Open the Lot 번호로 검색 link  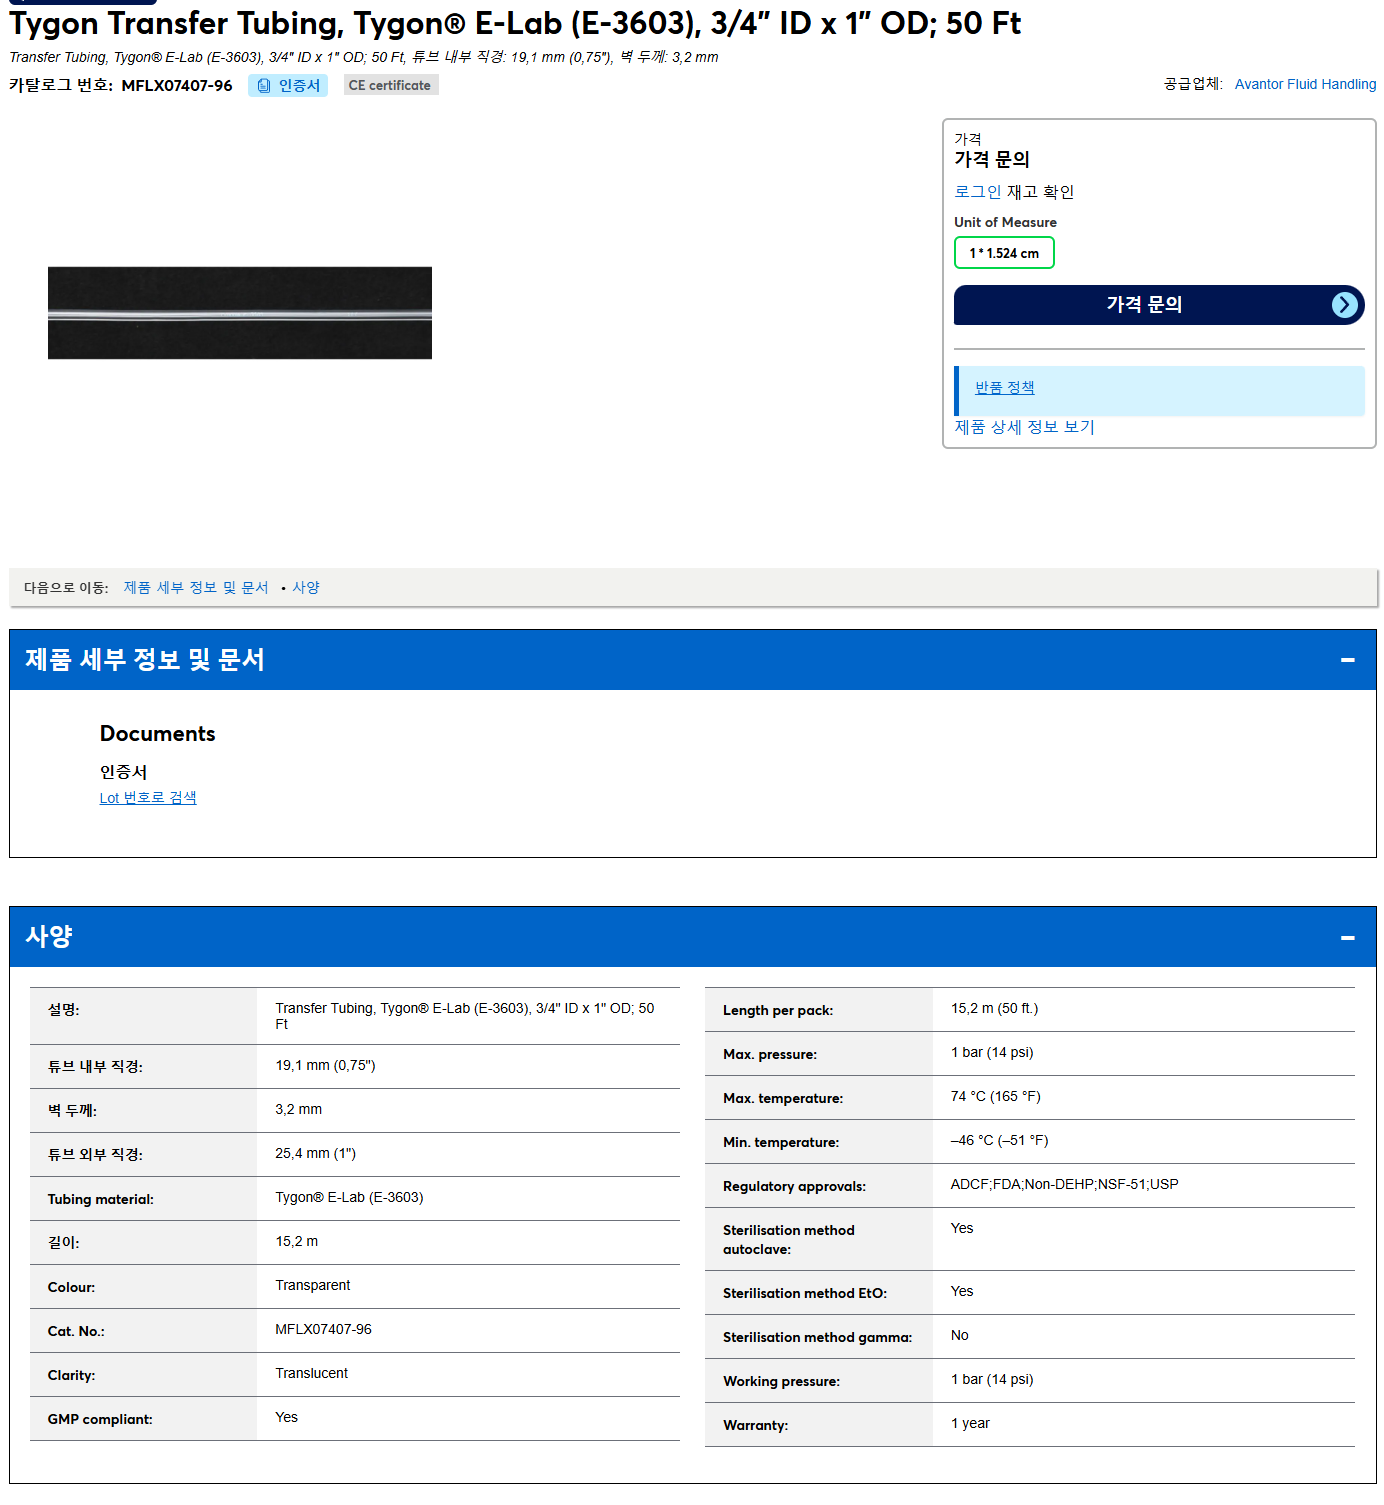148,798
